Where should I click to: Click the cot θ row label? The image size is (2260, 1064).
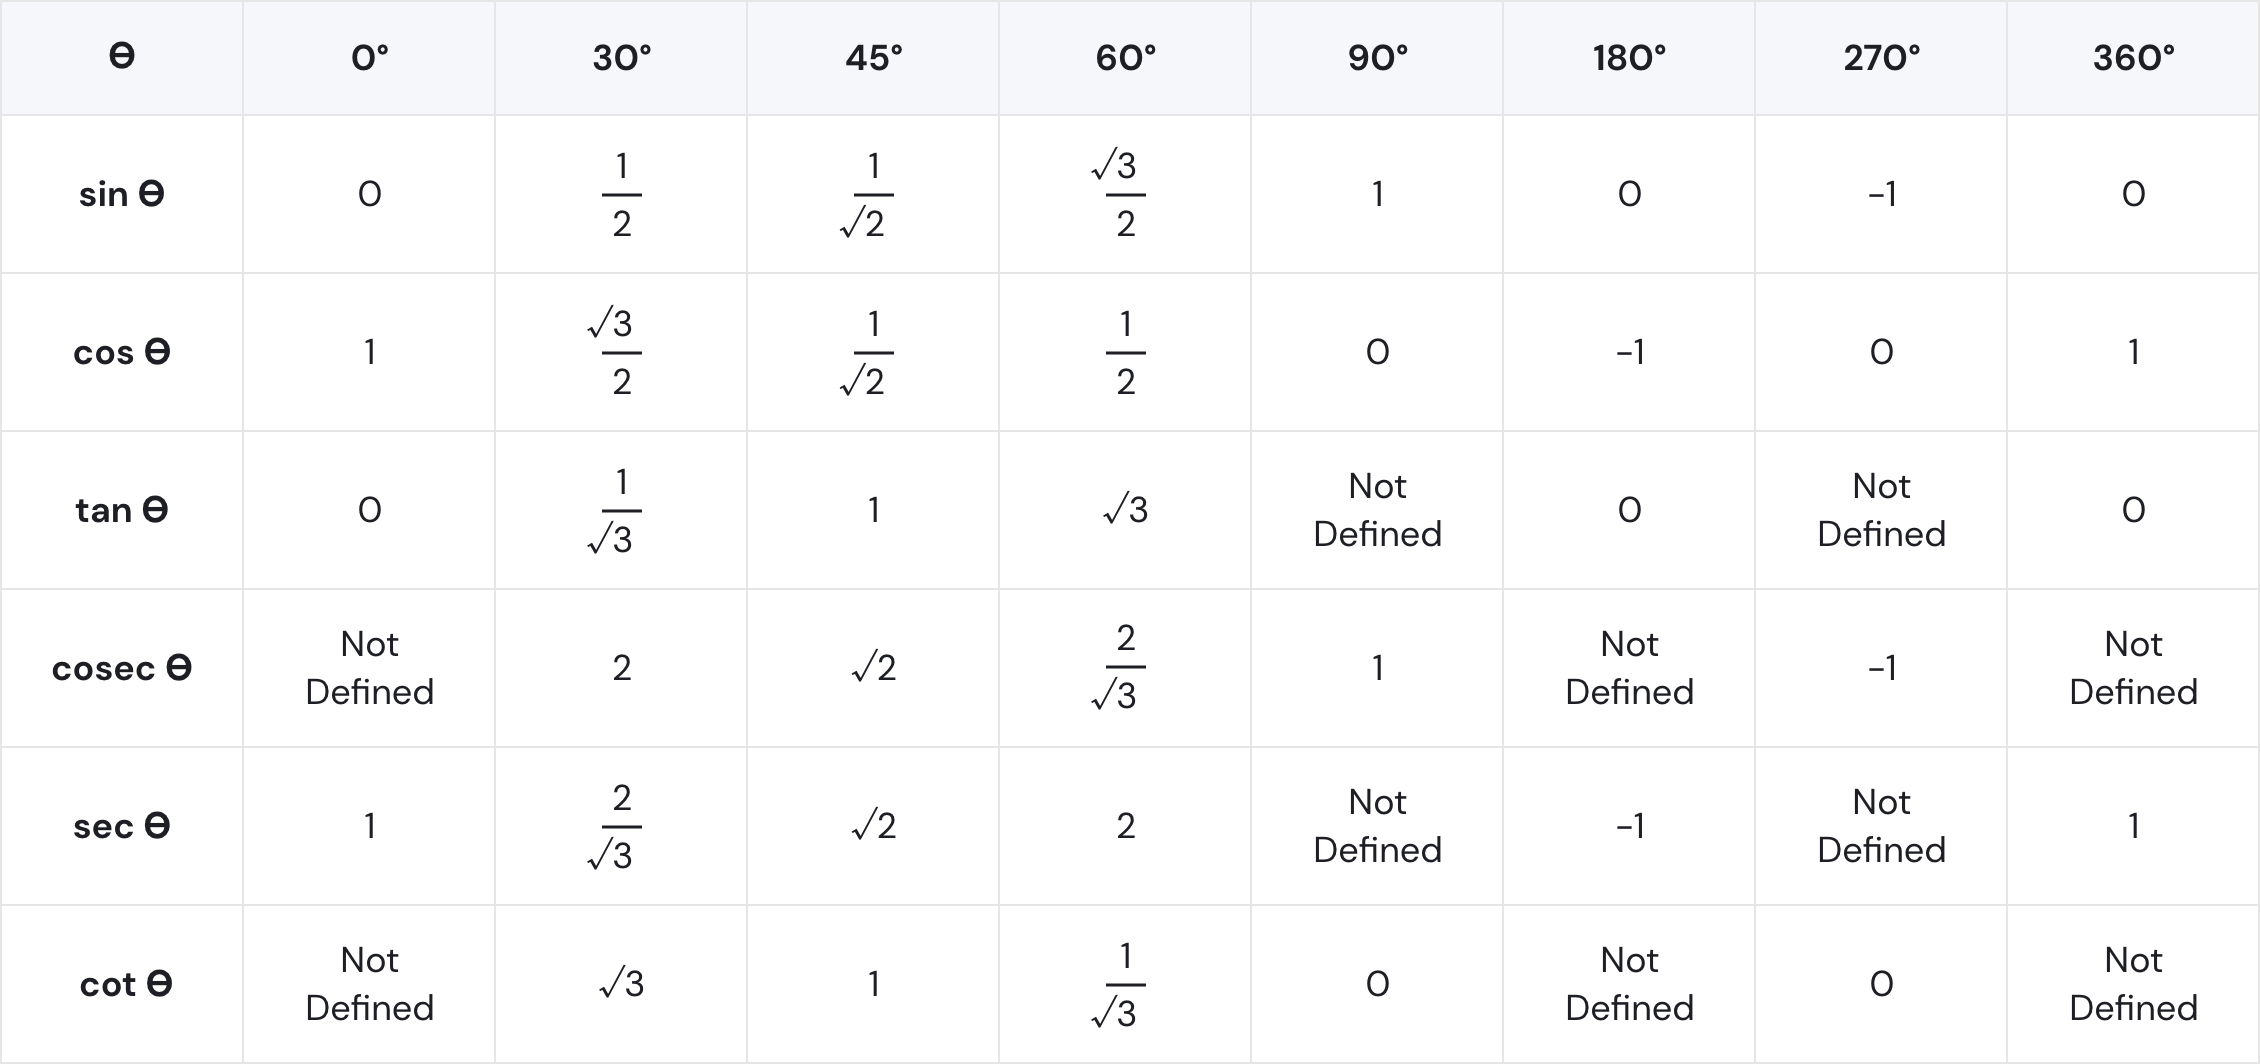(x=125, y=984)
